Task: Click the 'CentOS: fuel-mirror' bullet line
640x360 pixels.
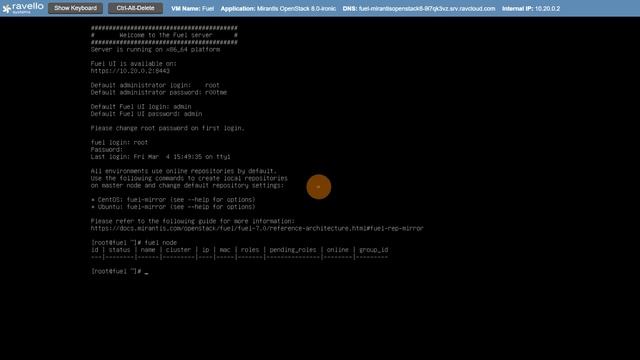Action: [x=173, y=200]
